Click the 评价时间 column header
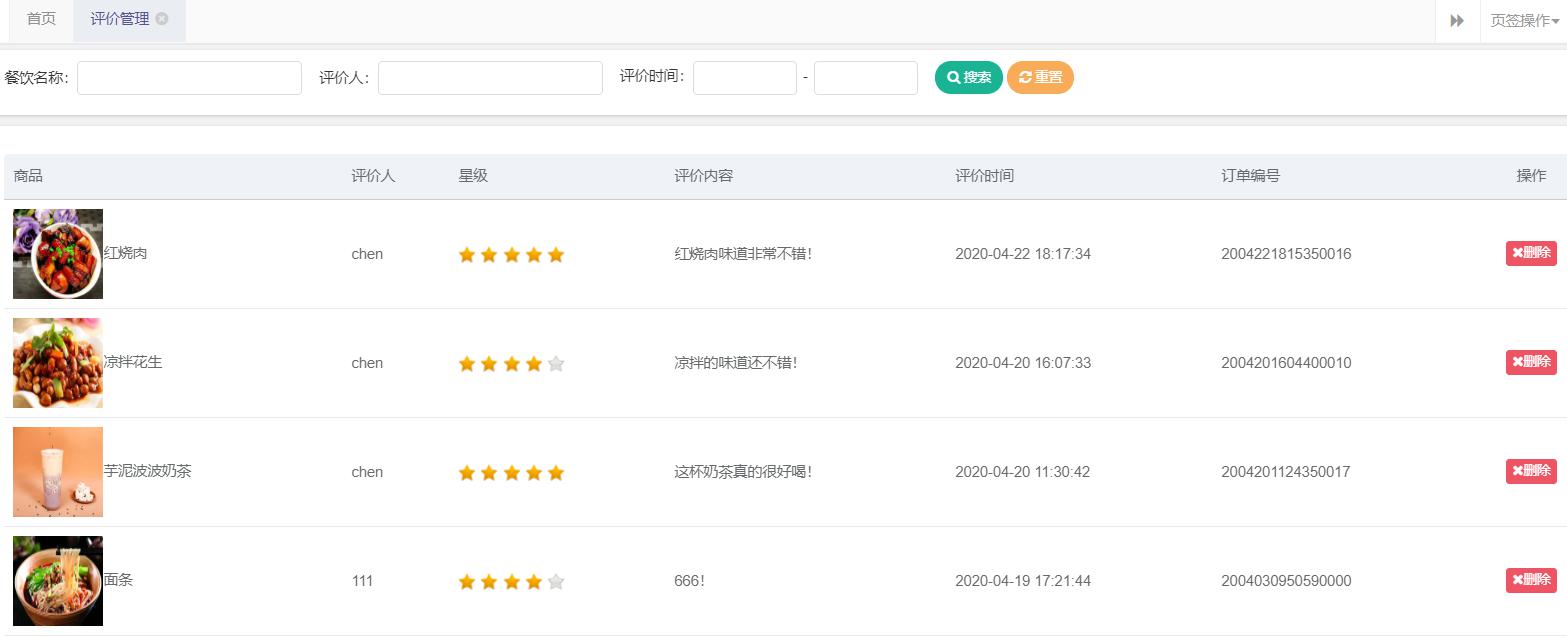 [x=985, y=176]
